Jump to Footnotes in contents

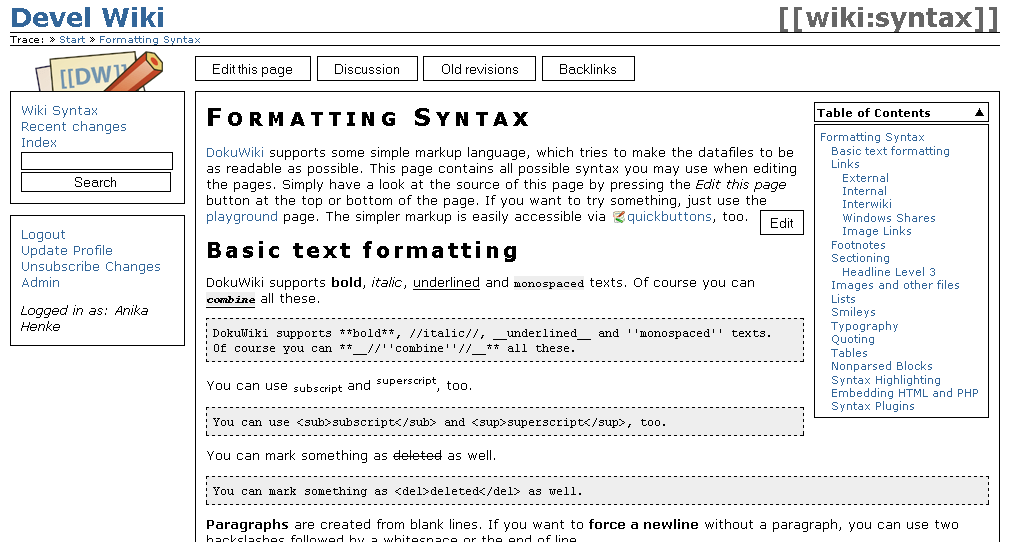[x=858, y=245]
